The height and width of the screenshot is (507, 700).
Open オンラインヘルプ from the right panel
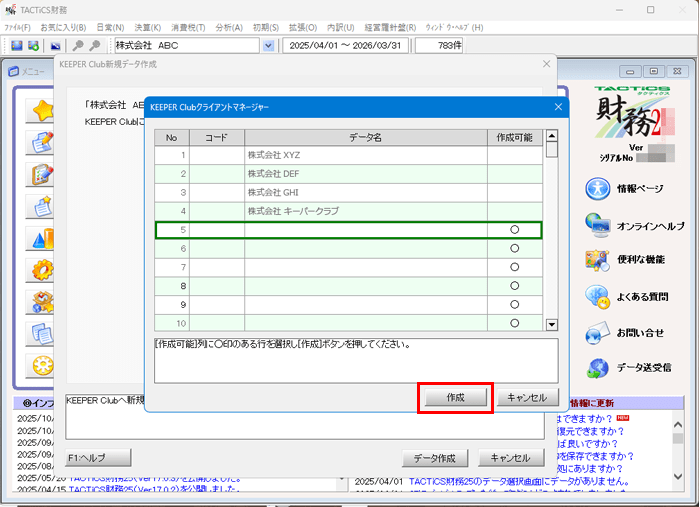(x=598, y=225)
